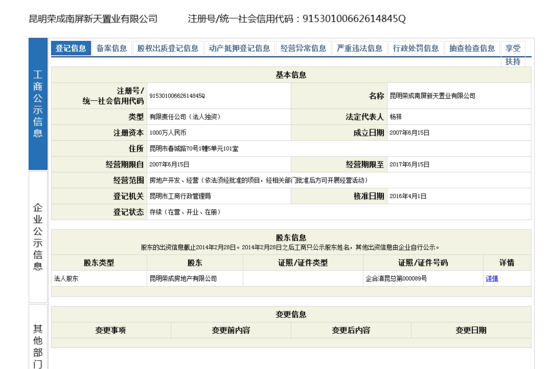This screenshot has width=550, height=369.
Task: Click the header credit code 91530100662614845Q
Action: (x=354, y=19)
